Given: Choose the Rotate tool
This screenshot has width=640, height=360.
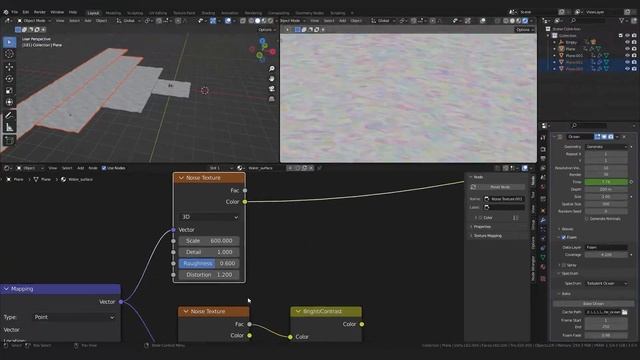Looking at the screenshot, I should 9,78.
